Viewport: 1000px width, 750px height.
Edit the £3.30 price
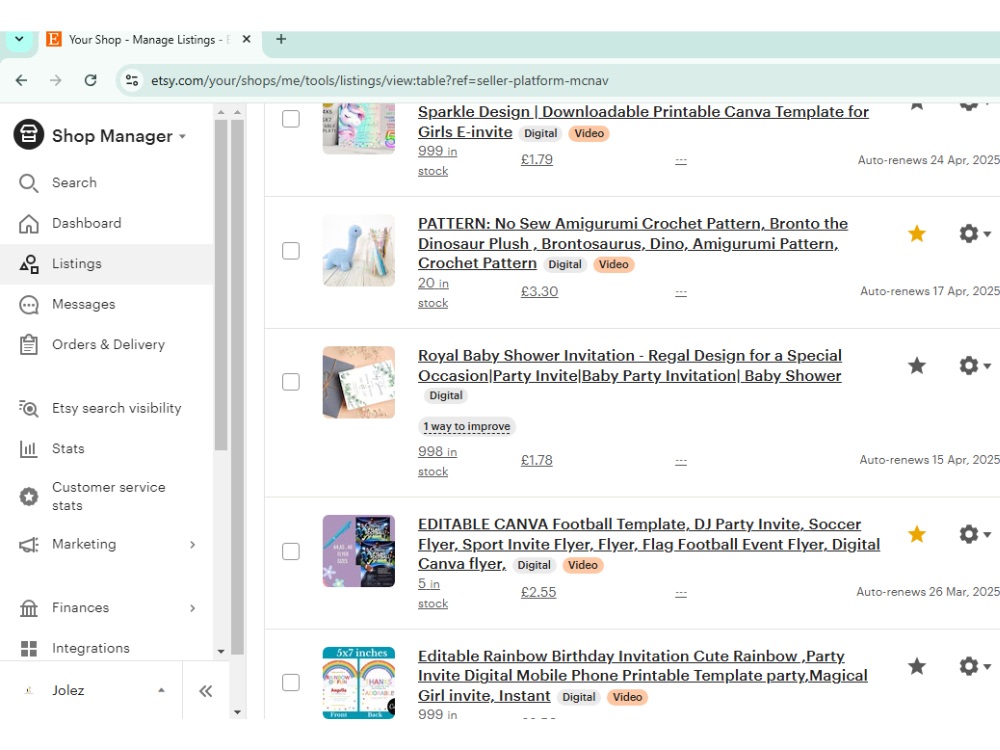540,292
